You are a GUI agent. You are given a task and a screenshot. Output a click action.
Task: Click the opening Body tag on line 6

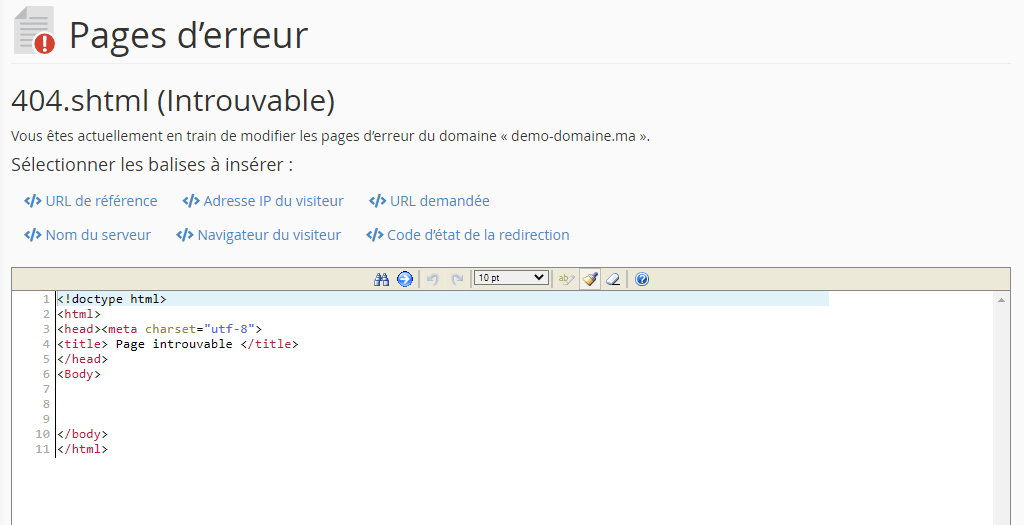pyautogui.click(x=79, y=374)
